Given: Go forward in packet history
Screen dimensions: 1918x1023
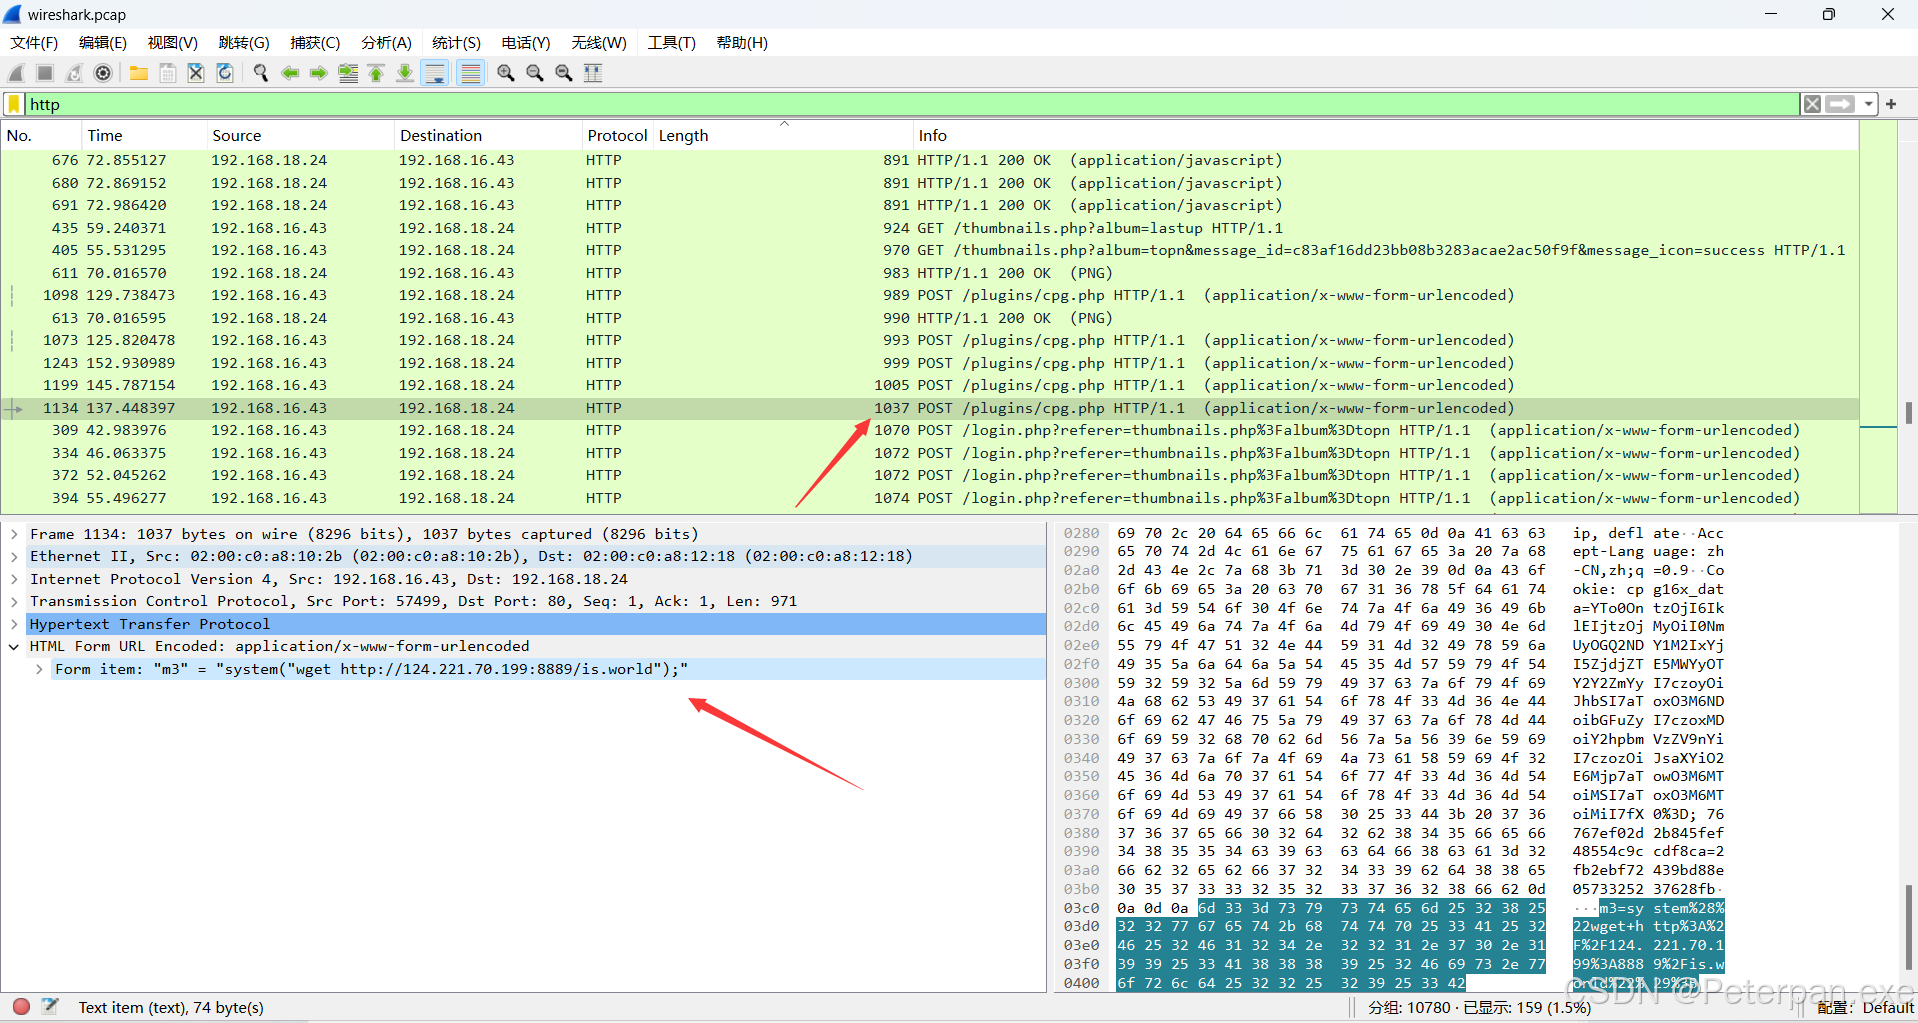Looking at the screenshot, I should coord(318,73).
